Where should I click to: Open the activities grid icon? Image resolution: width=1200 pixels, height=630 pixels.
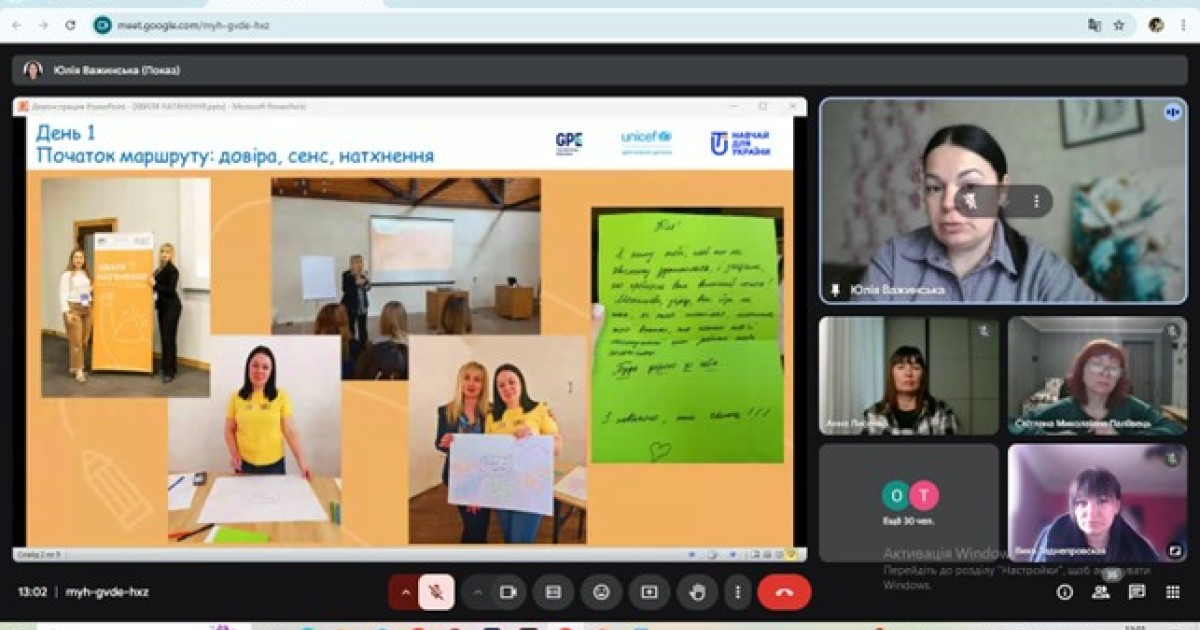click(x=1173, y=592)
